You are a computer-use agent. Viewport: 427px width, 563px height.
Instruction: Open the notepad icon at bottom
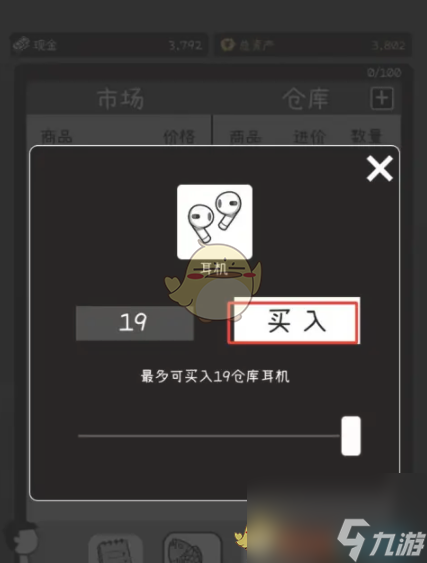click(x=116, y=549)
